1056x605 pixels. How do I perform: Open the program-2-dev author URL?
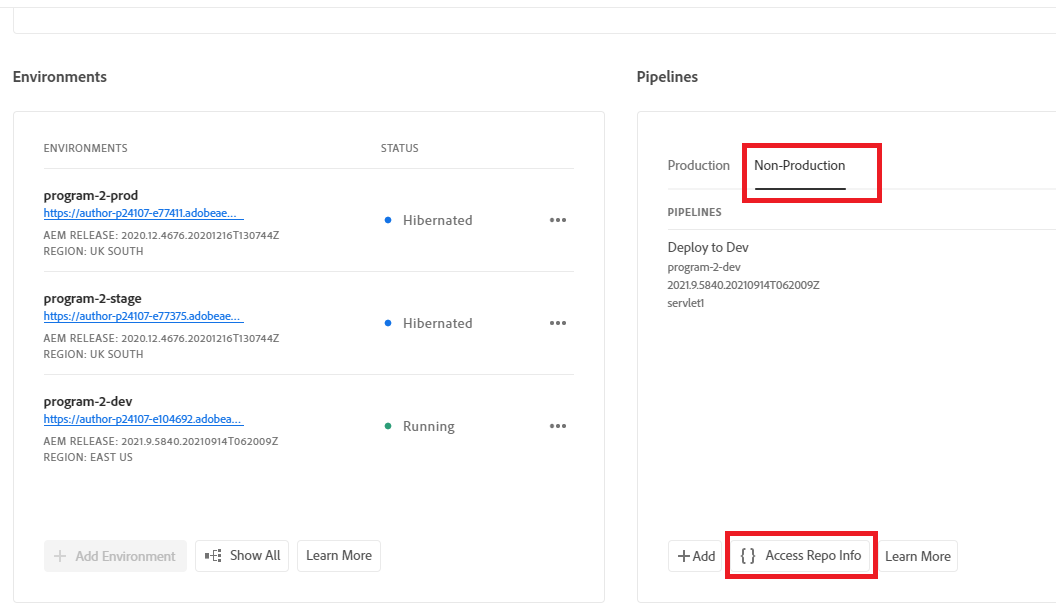(x=143, y=419)
